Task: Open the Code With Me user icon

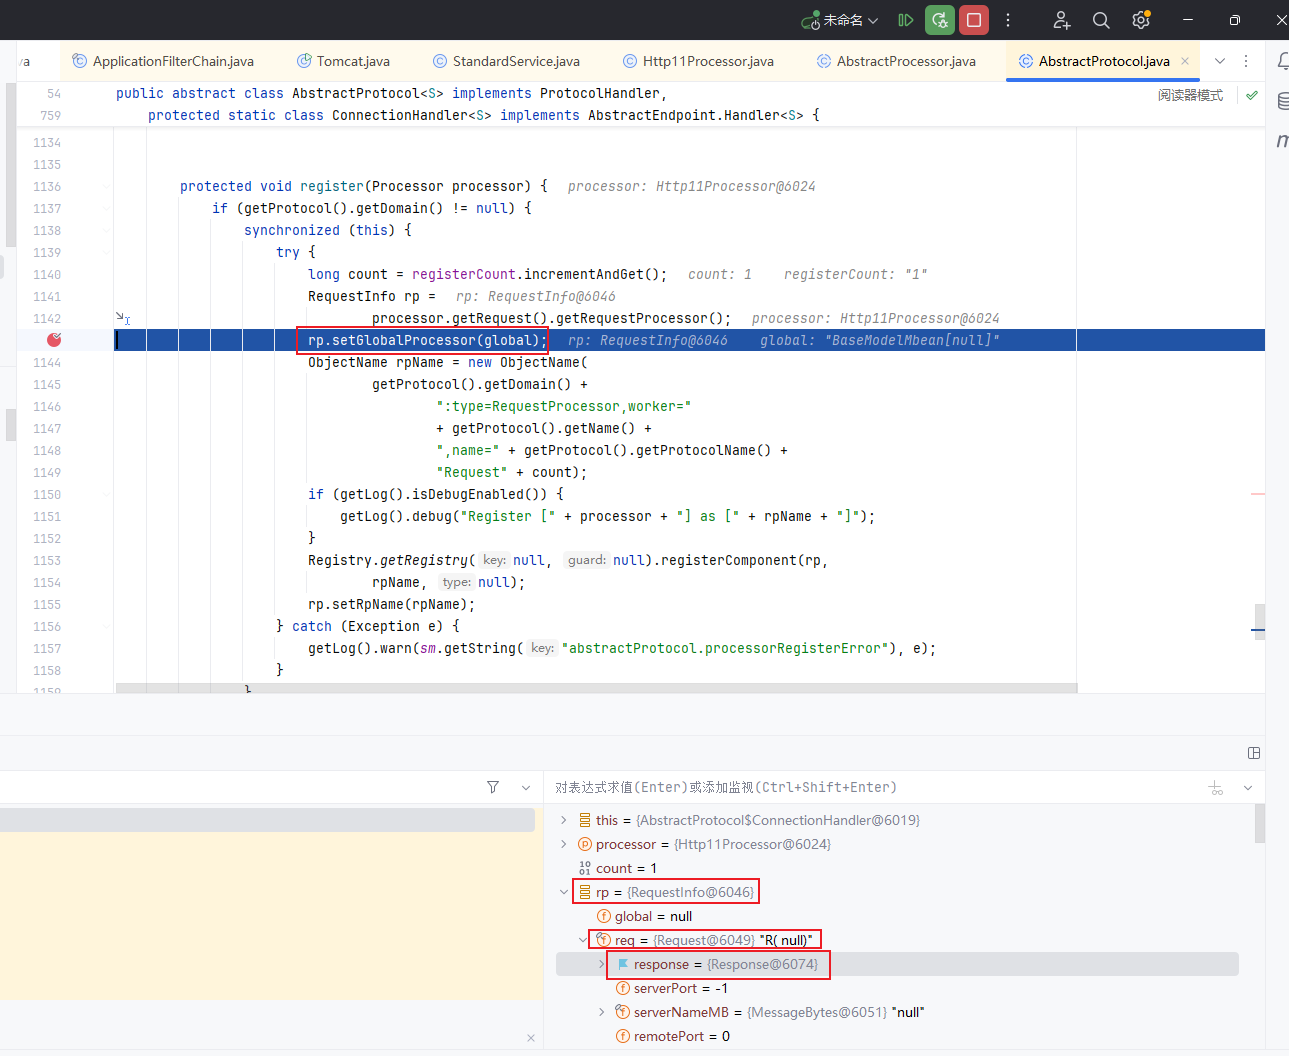Action: (x=1061, y=20)
